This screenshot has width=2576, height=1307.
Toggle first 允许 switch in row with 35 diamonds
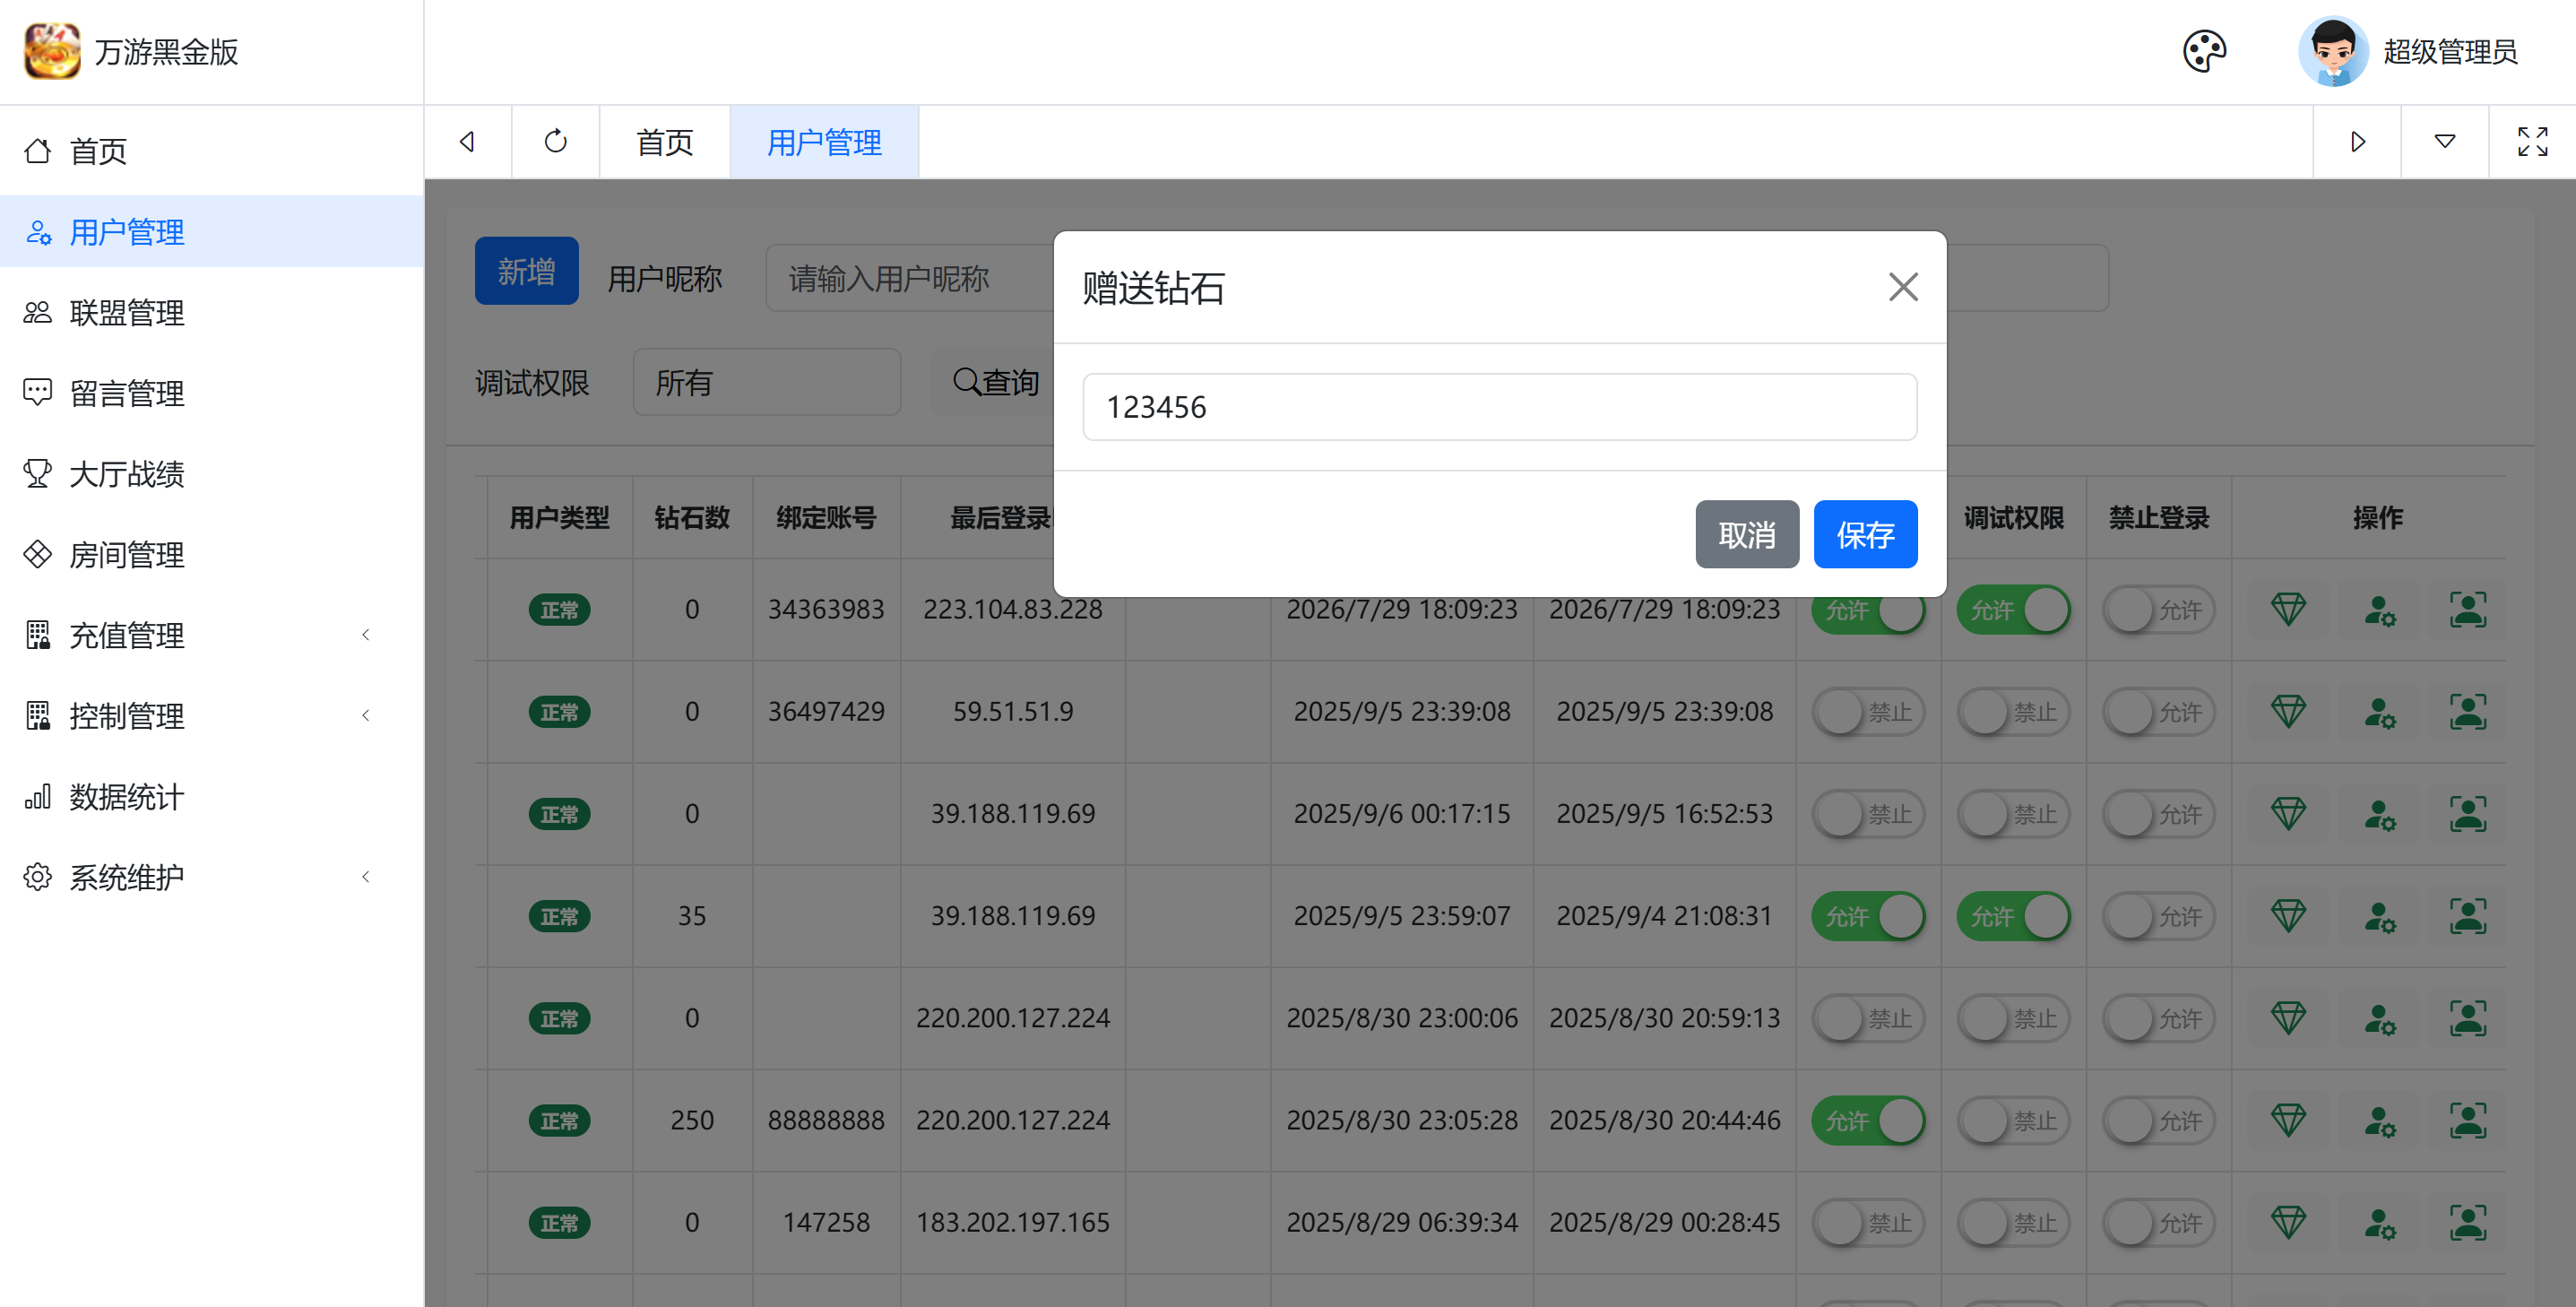[x=1867, y=916]
